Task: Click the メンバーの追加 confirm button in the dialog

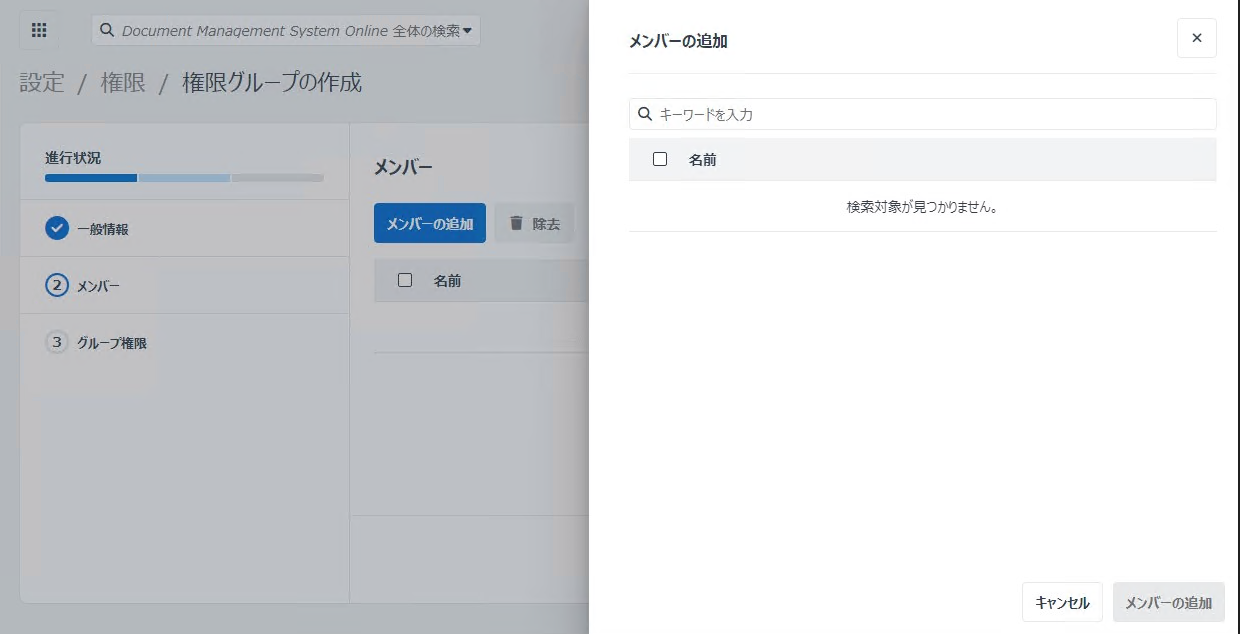Action: point(1168,602)
